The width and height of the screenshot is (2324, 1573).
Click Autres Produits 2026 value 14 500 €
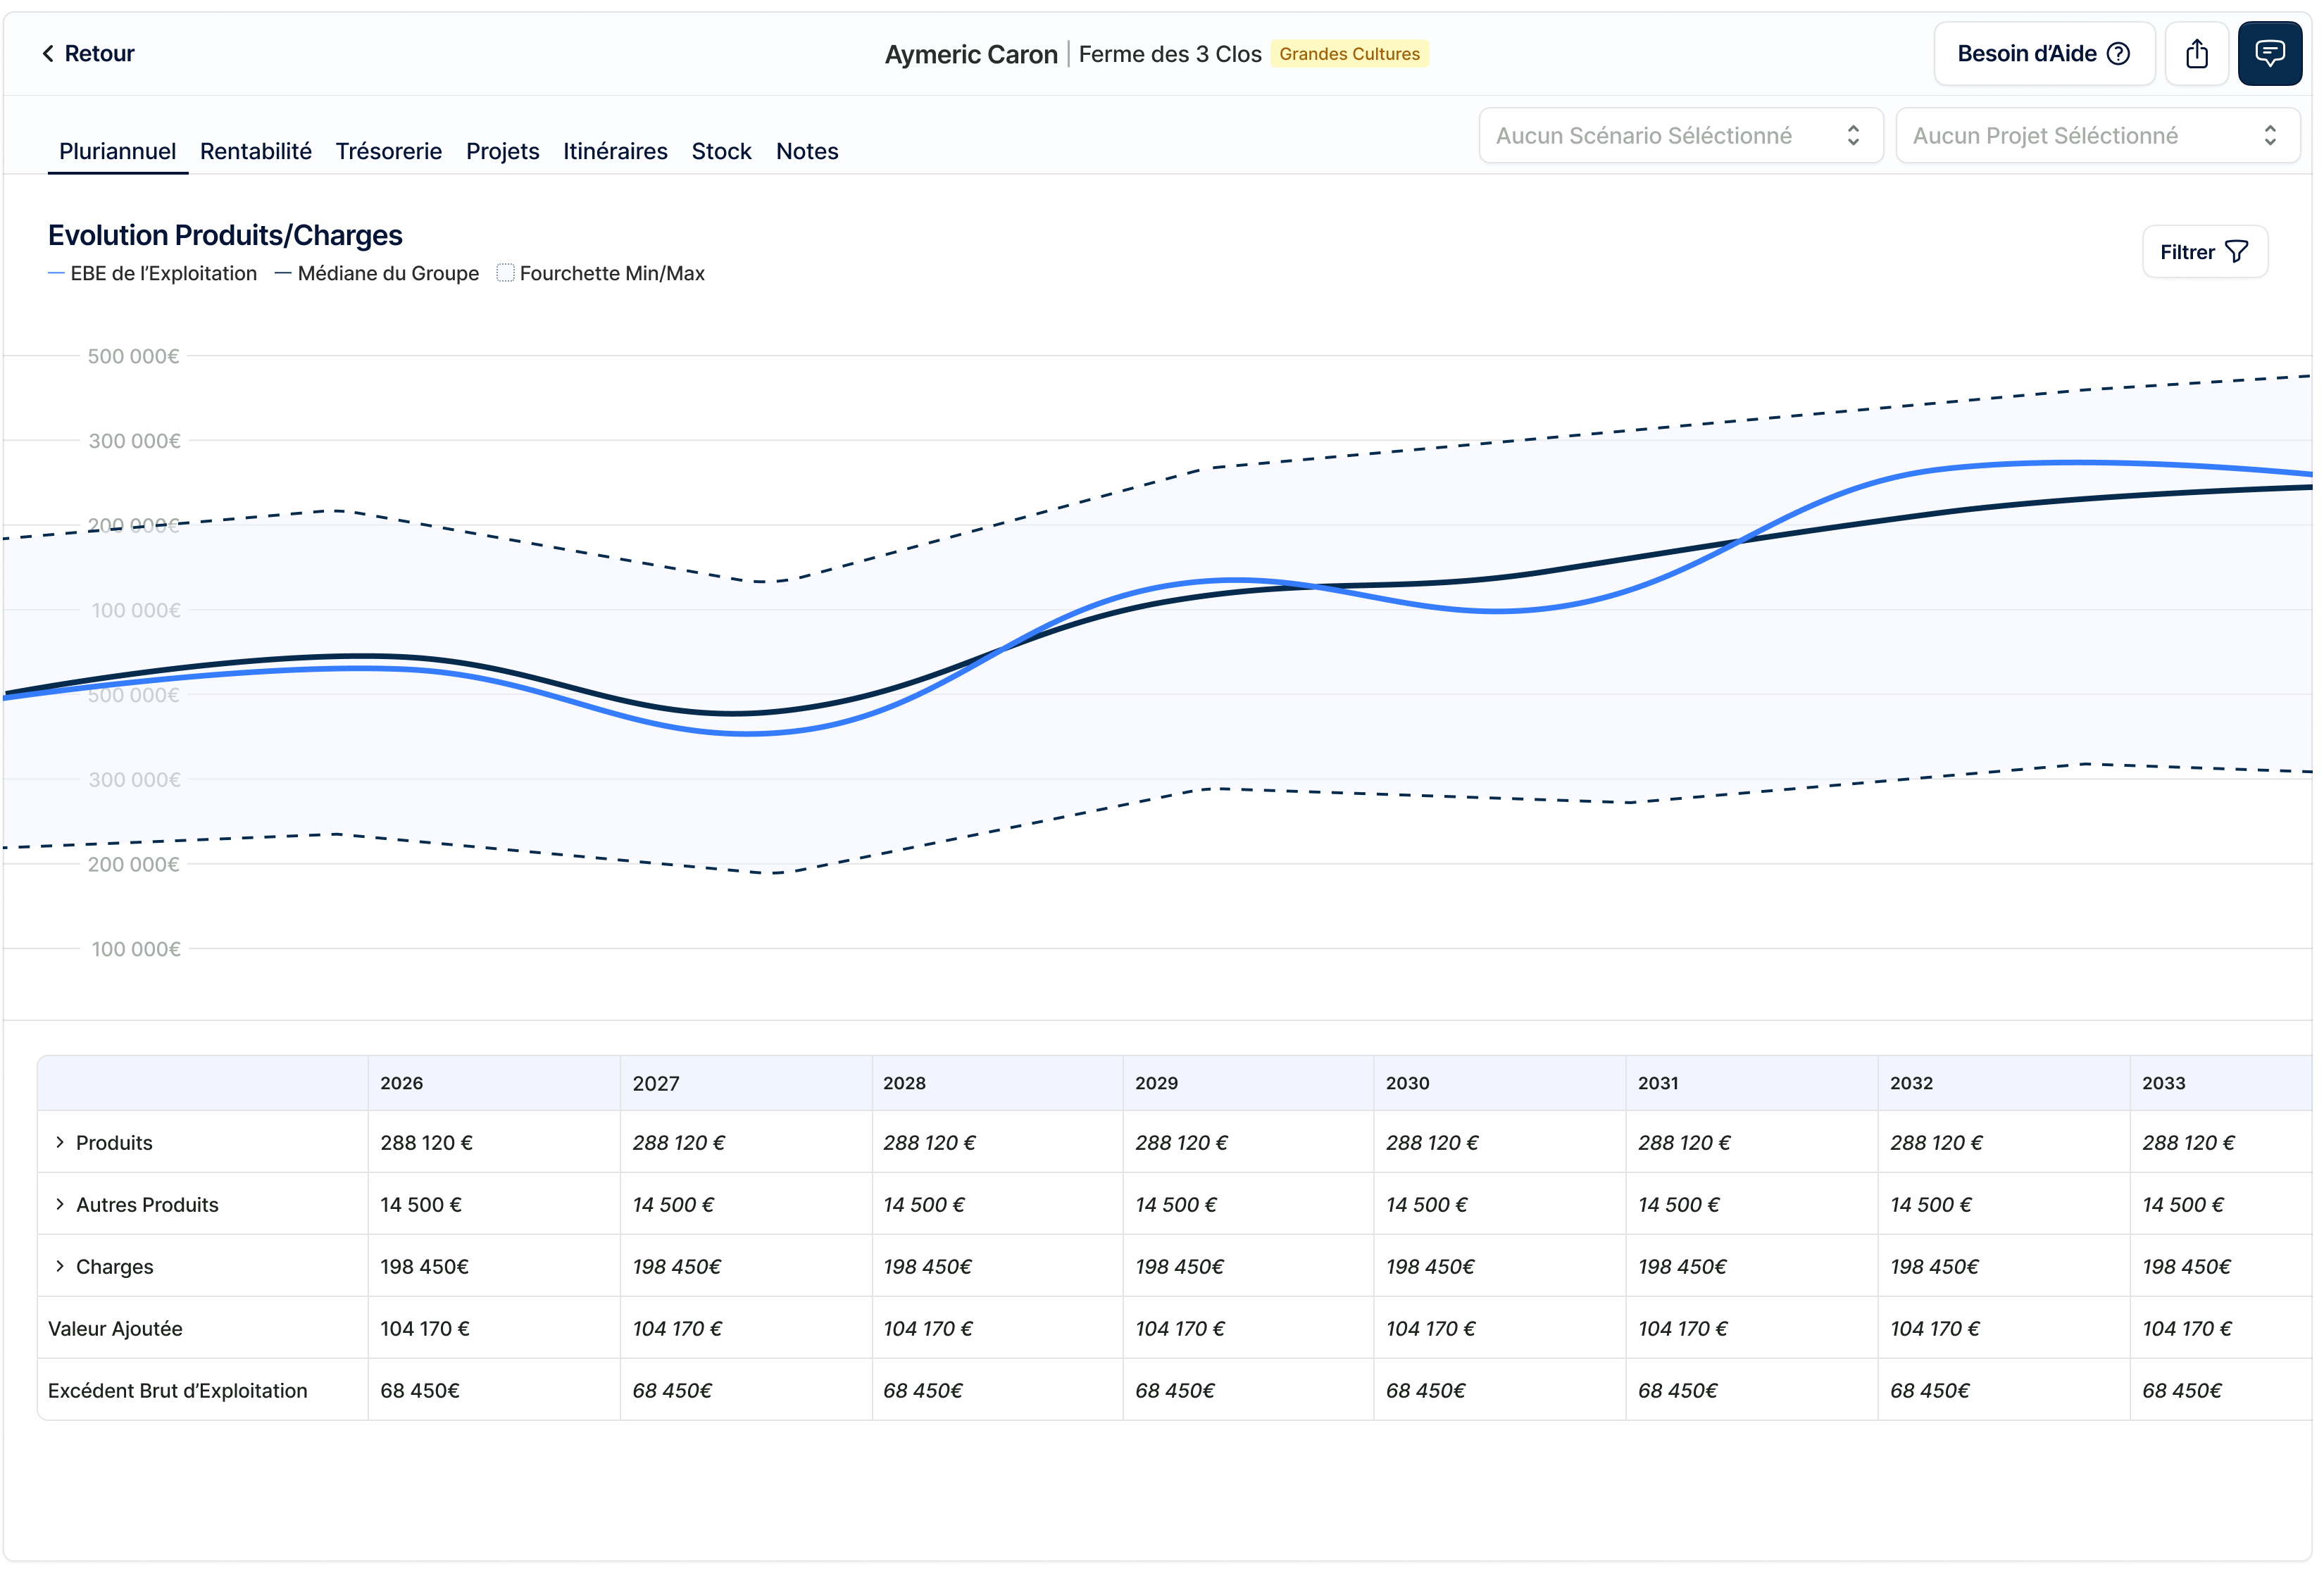coord(421,1204)
